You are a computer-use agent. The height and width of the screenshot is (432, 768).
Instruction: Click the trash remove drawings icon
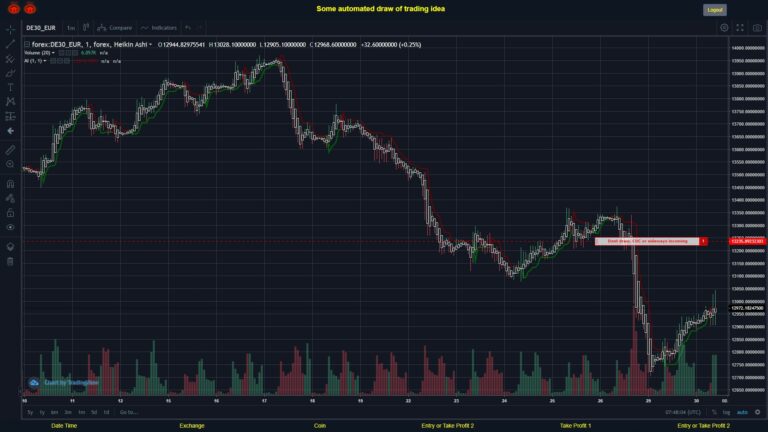[10, 261]
